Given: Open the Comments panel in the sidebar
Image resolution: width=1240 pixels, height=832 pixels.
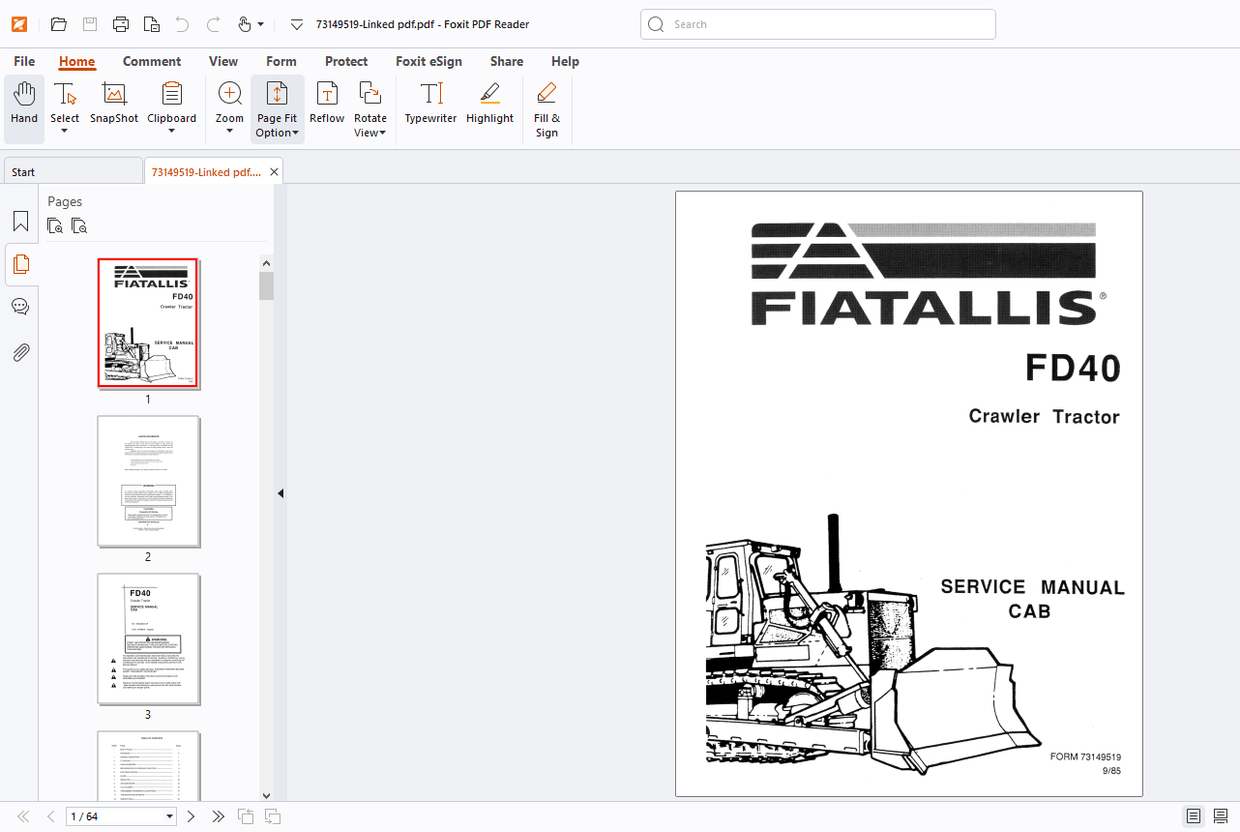Looking at the screenshot, I should coord(20,306).
